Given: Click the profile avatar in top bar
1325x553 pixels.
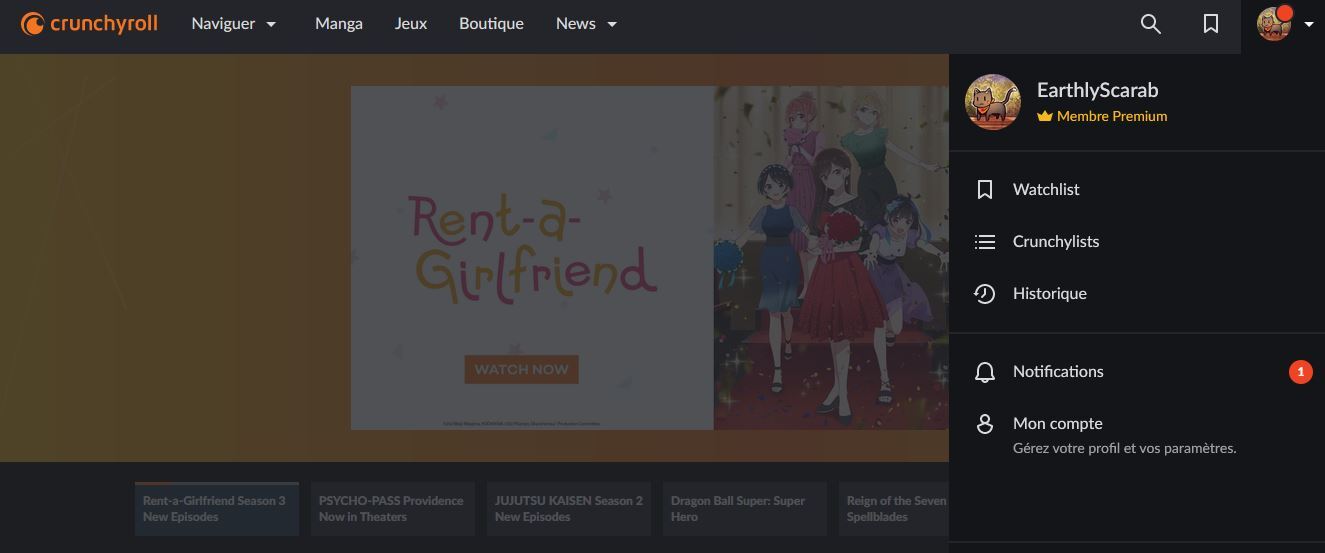Looking at the screenshot, I should pos(1274,23).
